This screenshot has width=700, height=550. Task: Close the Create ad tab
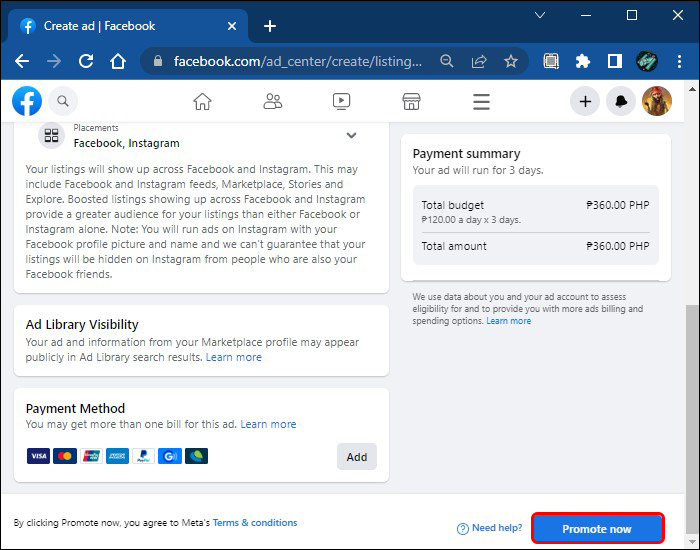coord(232,26)
